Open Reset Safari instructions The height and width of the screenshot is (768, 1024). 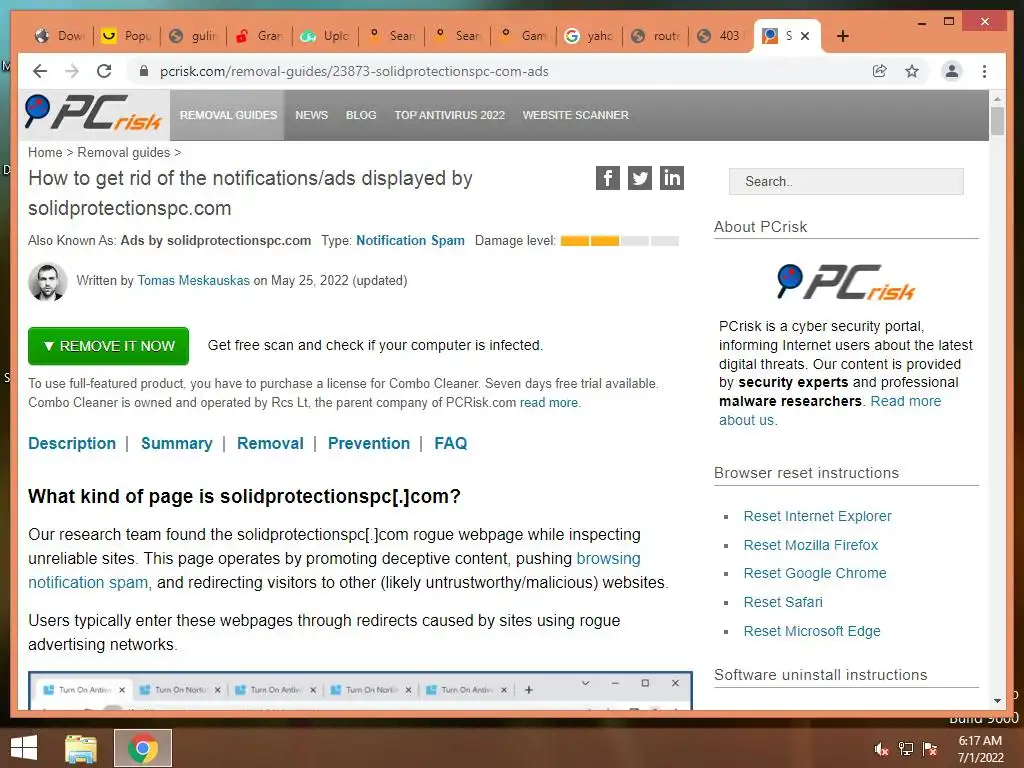click(x=783, y=601)
